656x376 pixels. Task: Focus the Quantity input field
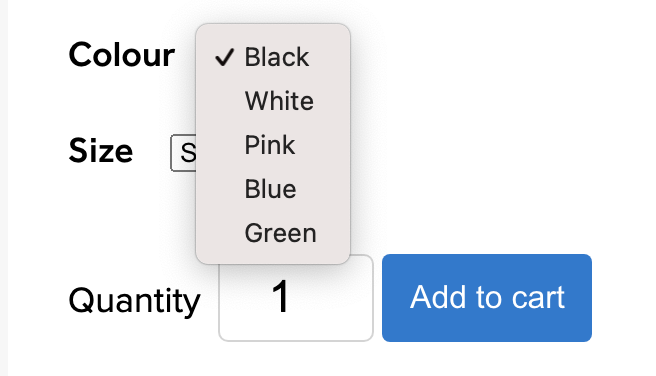[x=296, y=298]
